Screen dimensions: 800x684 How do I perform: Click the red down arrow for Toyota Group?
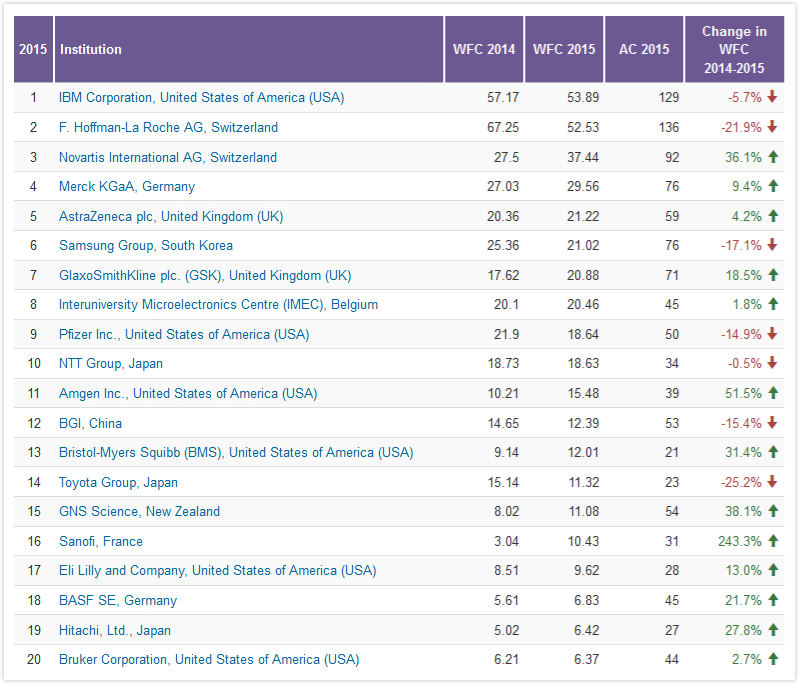(772, 482)
